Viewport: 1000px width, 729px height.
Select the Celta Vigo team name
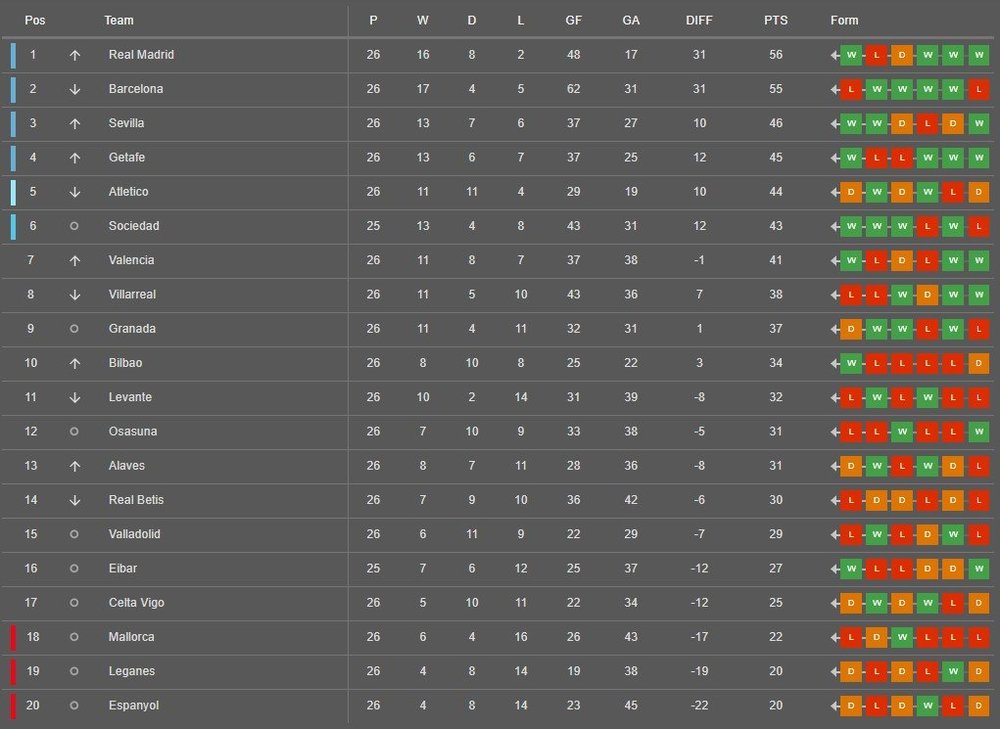tap(136, 603)
